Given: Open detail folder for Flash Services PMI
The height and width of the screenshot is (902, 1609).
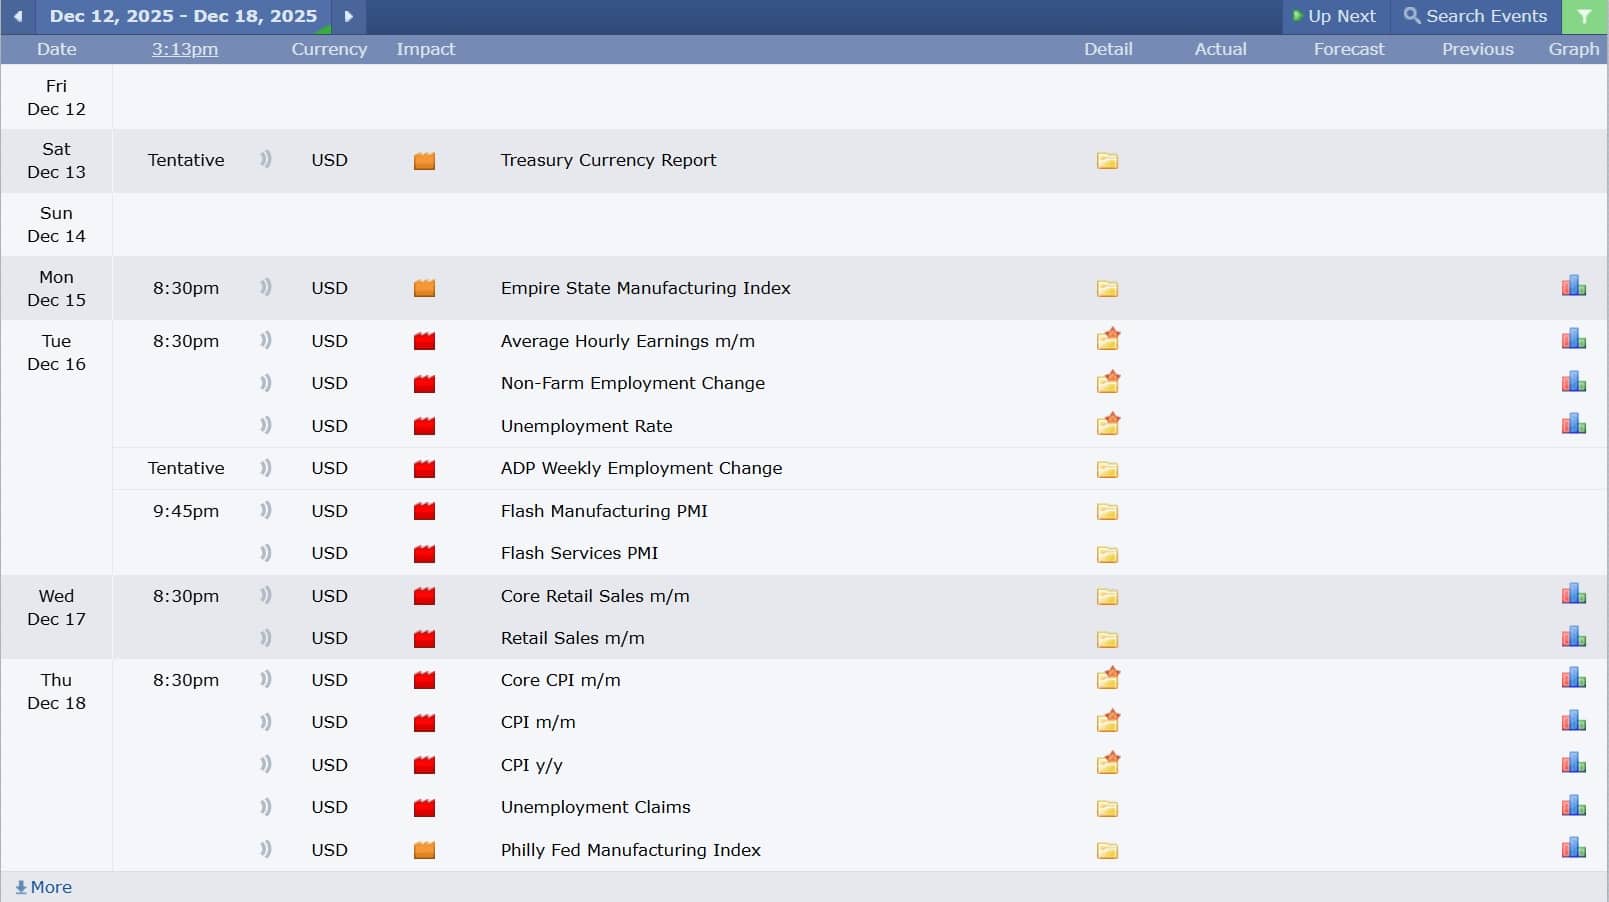Looking at the screenshot, I should pyautogui.click(x=1107, y=554).
